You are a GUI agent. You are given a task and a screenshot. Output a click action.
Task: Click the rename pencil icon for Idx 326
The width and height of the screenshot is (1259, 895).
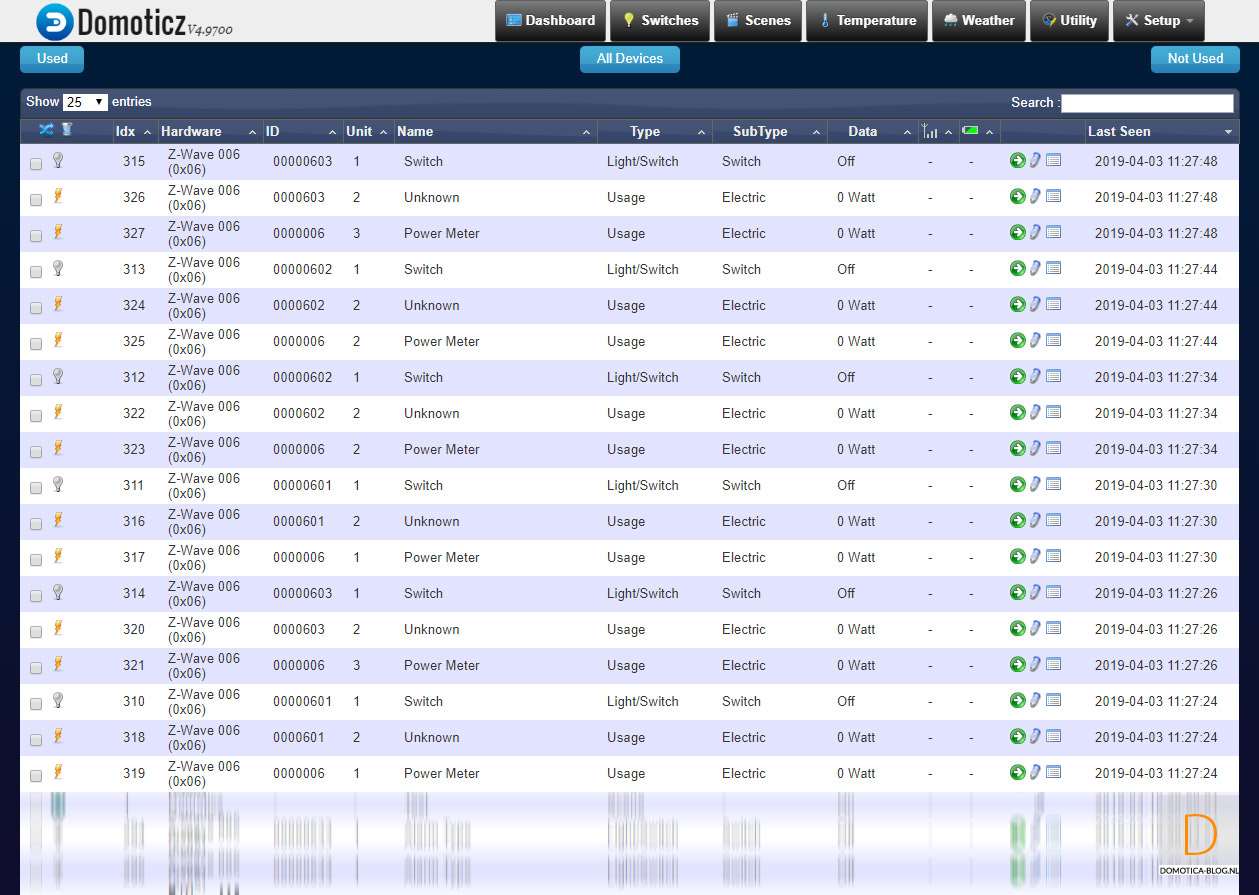tap(1036, 196)
